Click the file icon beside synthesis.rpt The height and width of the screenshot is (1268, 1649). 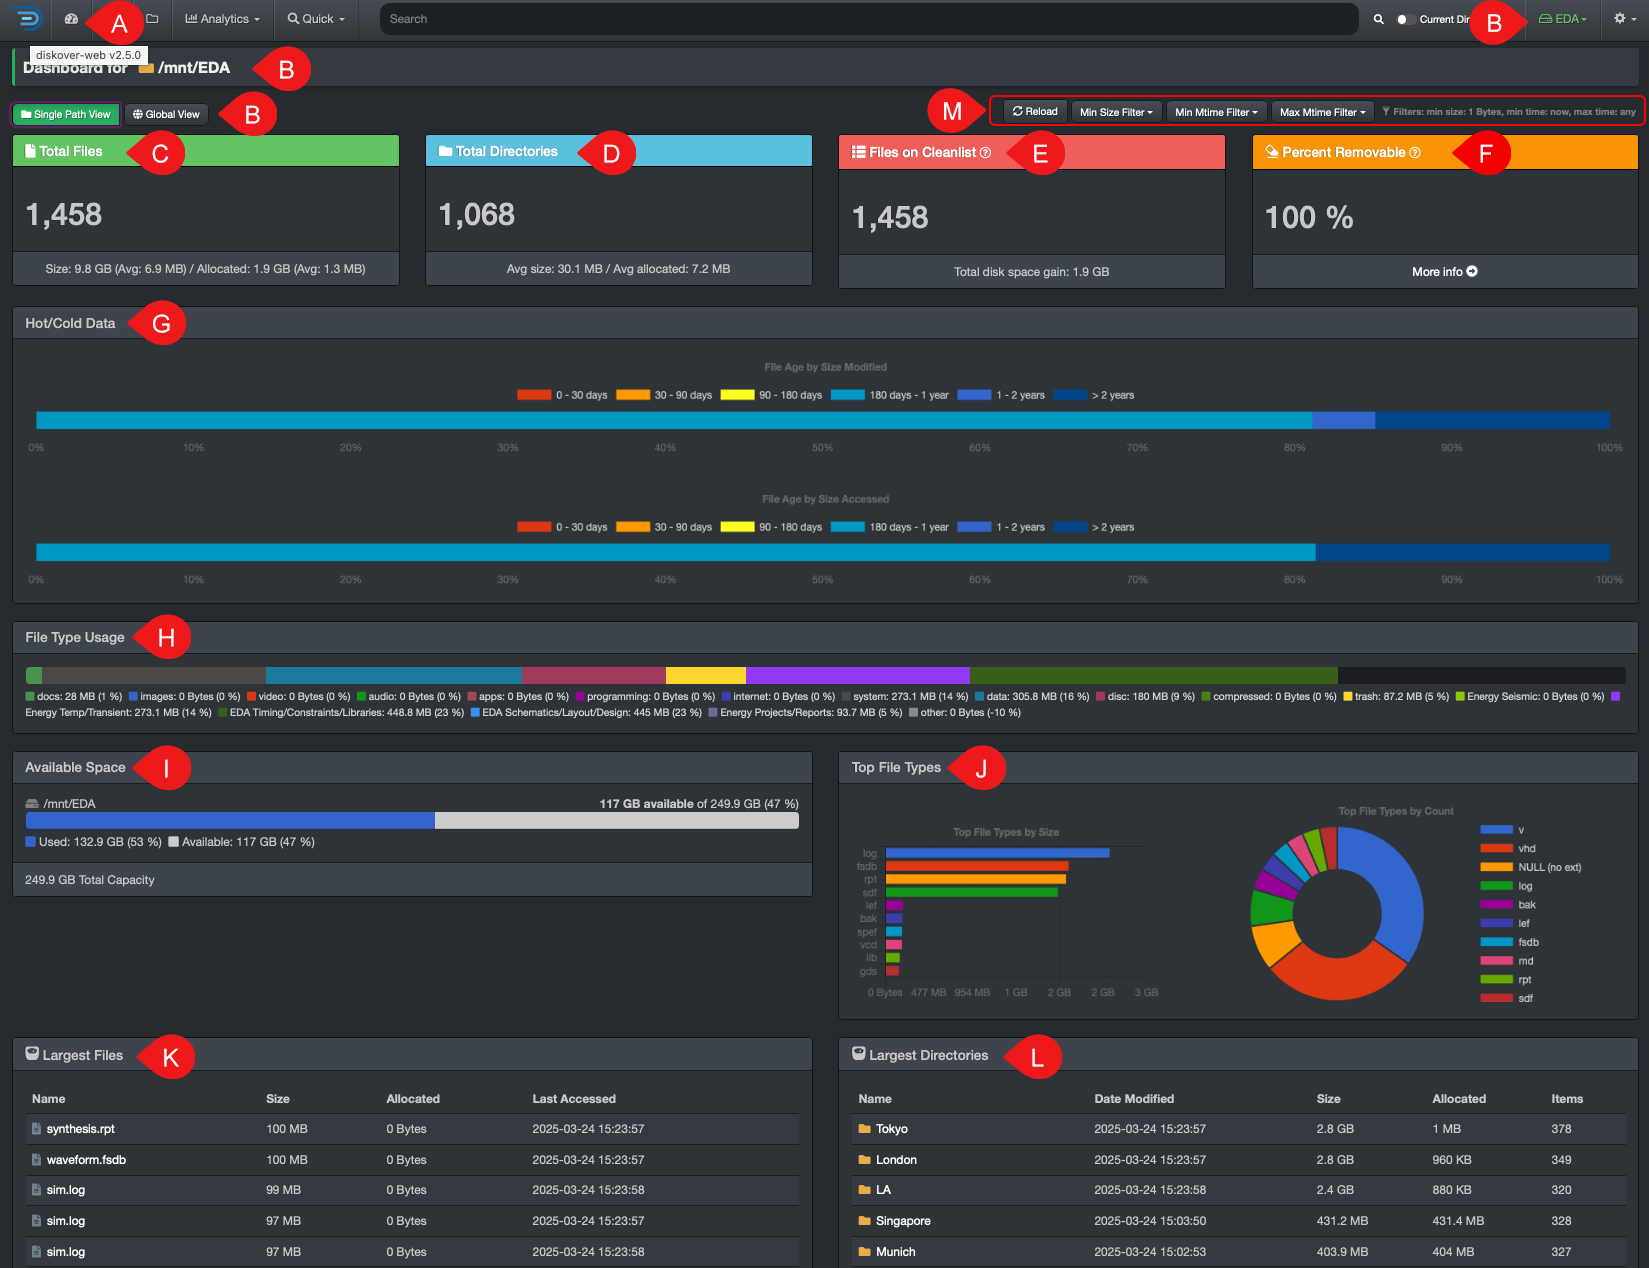click(36, 1129)
